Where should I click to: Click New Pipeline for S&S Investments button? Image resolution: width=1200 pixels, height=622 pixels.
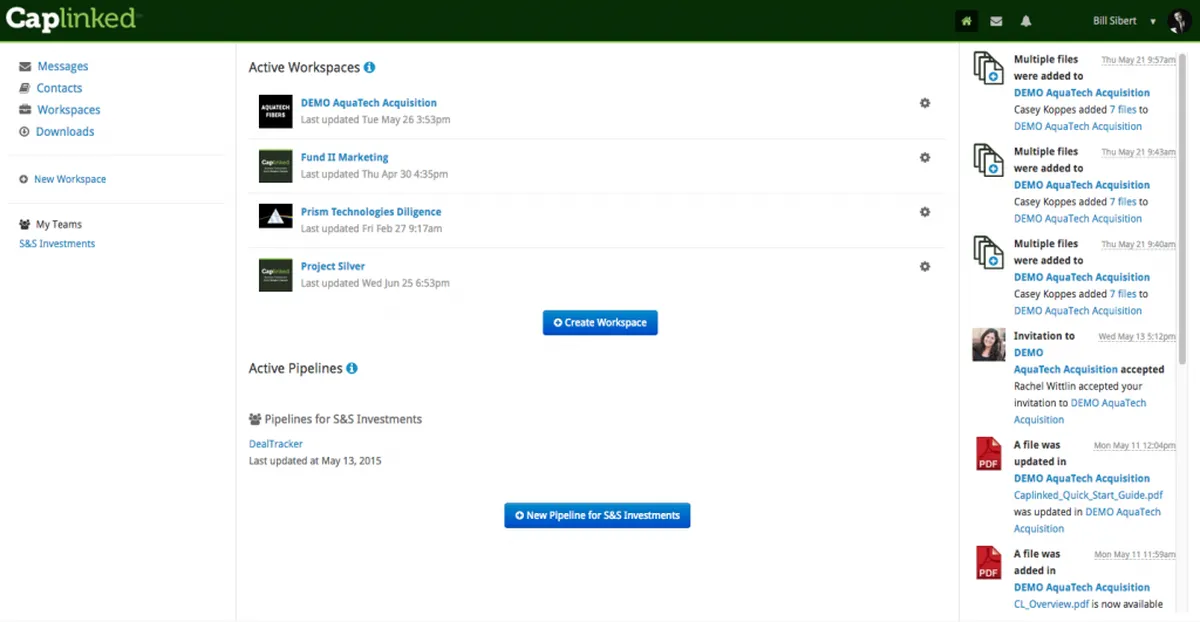(597, 516)
